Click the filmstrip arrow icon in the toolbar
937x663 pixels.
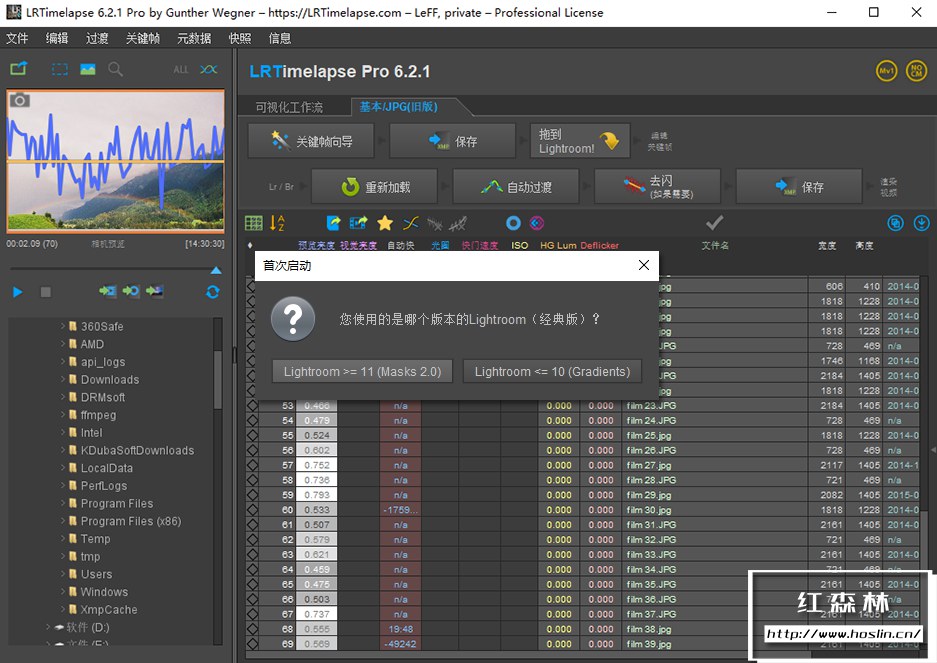coord(359,224)
